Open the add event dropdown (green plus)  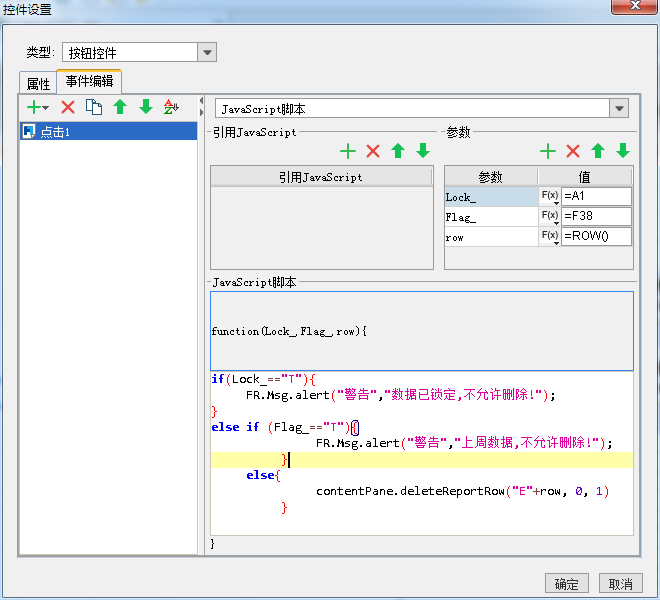[37, 107]
